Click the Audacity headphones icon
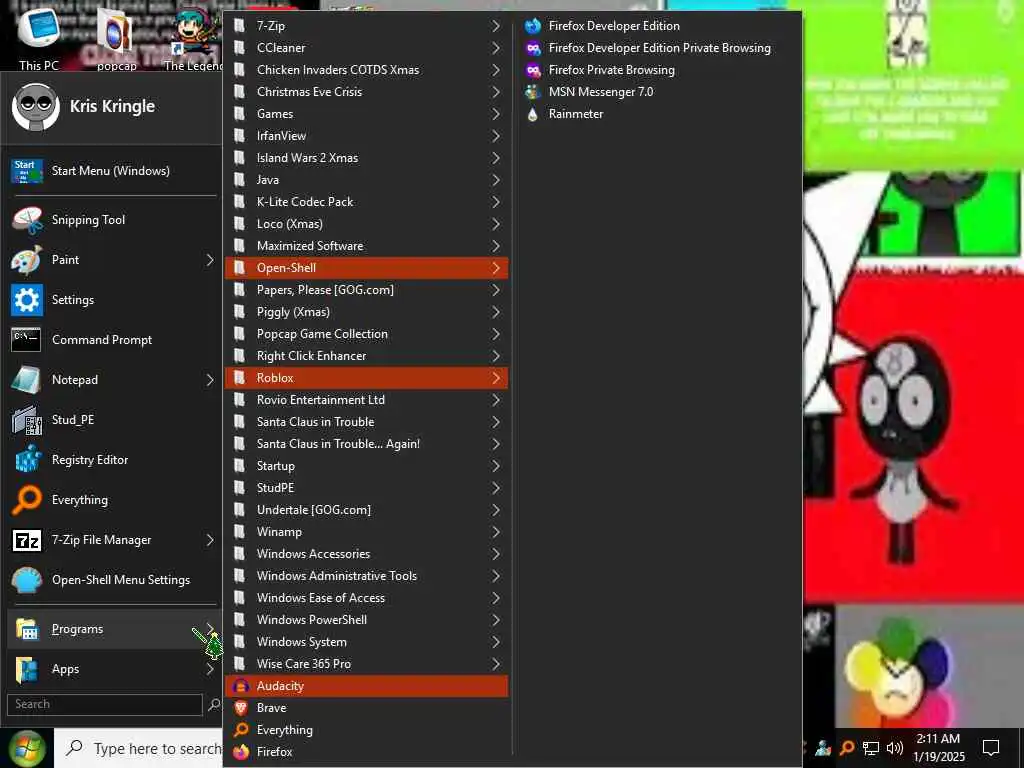This screenshot has width=1024, height=768. 241,686
